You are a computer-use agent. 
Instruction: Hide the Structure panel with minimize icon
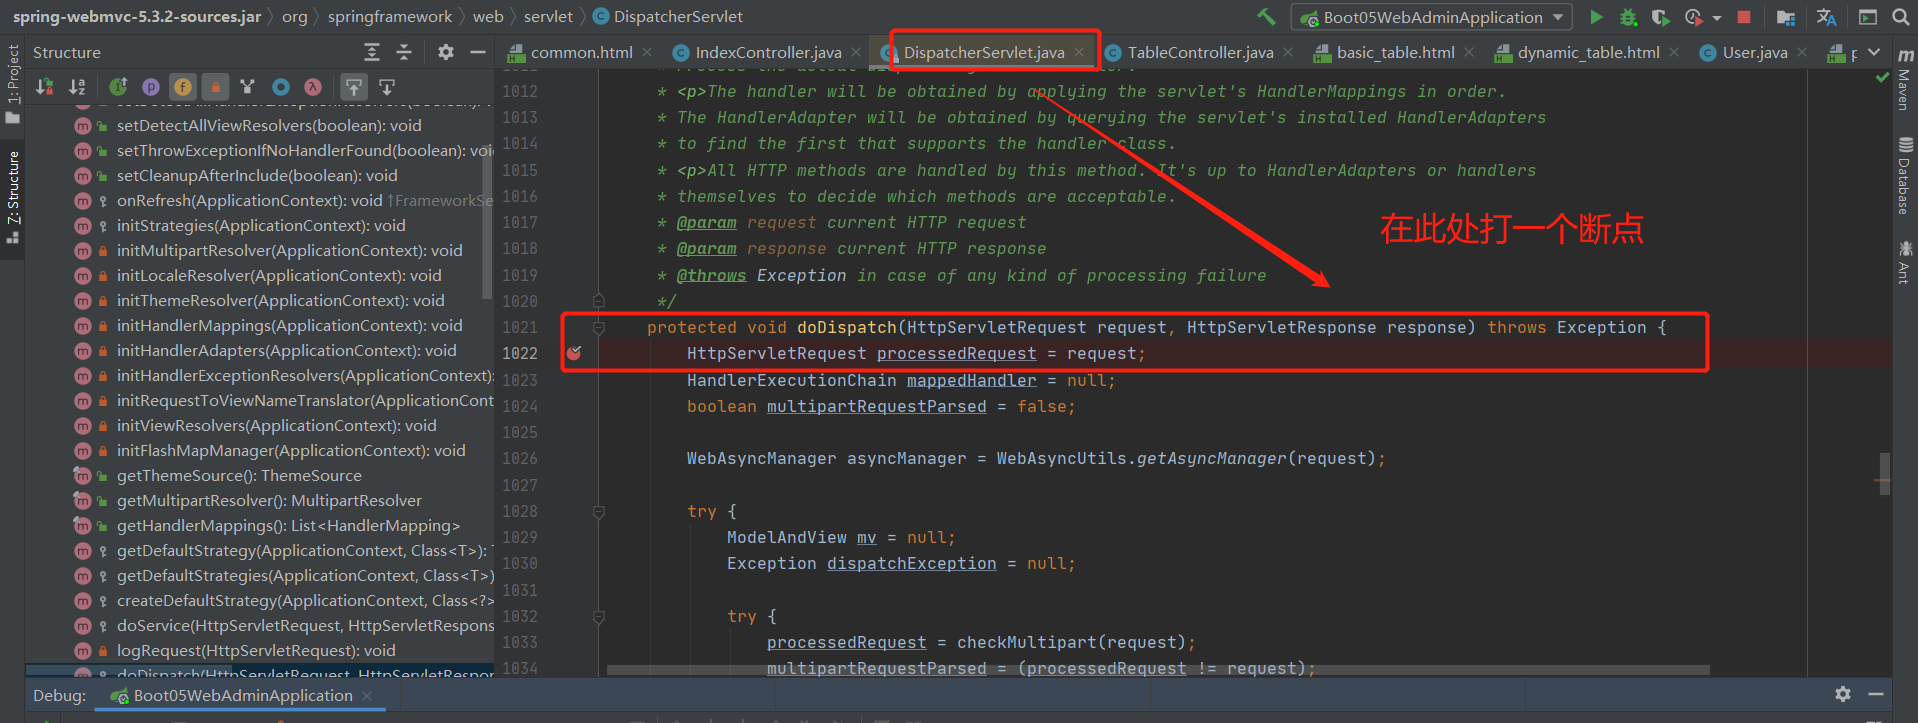(478, 52)
